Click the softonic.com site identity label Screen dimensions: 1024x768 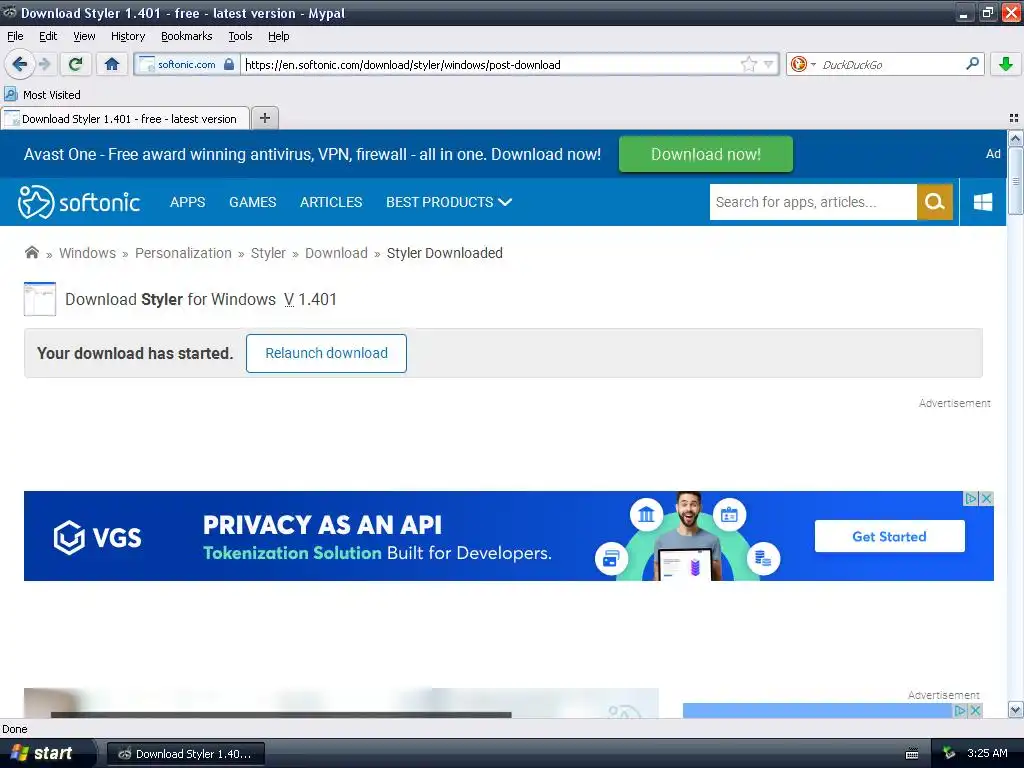click(x=187, y=65)
